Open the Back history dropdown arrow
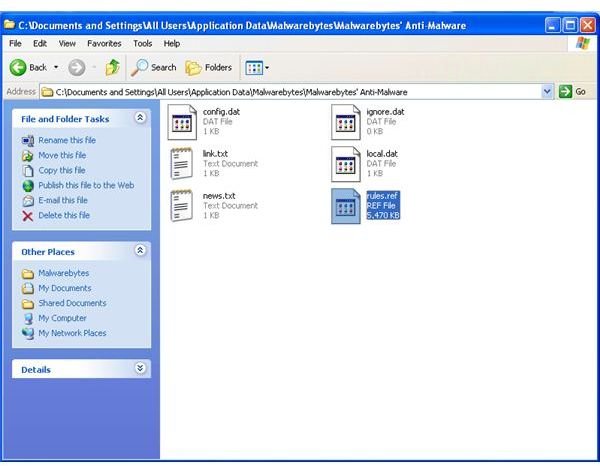Image resolution: width=600 pixels, height=466 pixels. pyautogui.click(x=56, y=67)
